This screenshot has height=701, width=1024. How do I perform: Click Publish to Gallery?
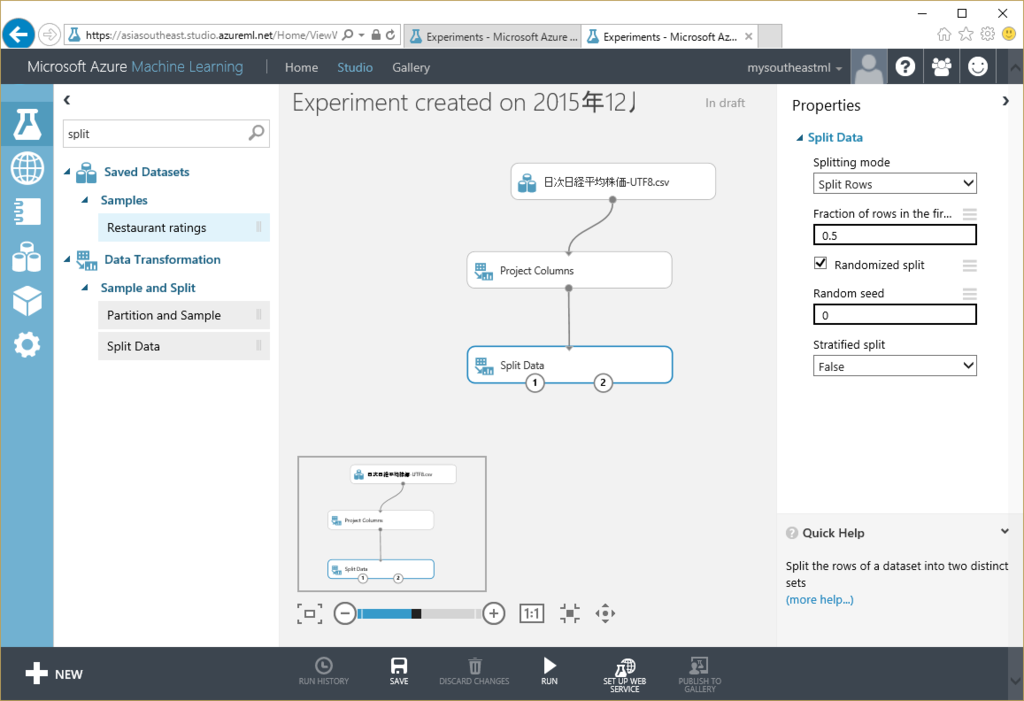click(x=699, y=675)
